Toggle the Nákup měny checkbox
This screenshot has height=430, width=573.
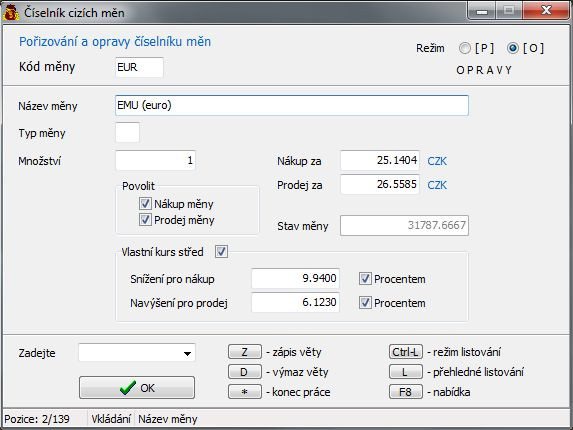tap(145, 203)
